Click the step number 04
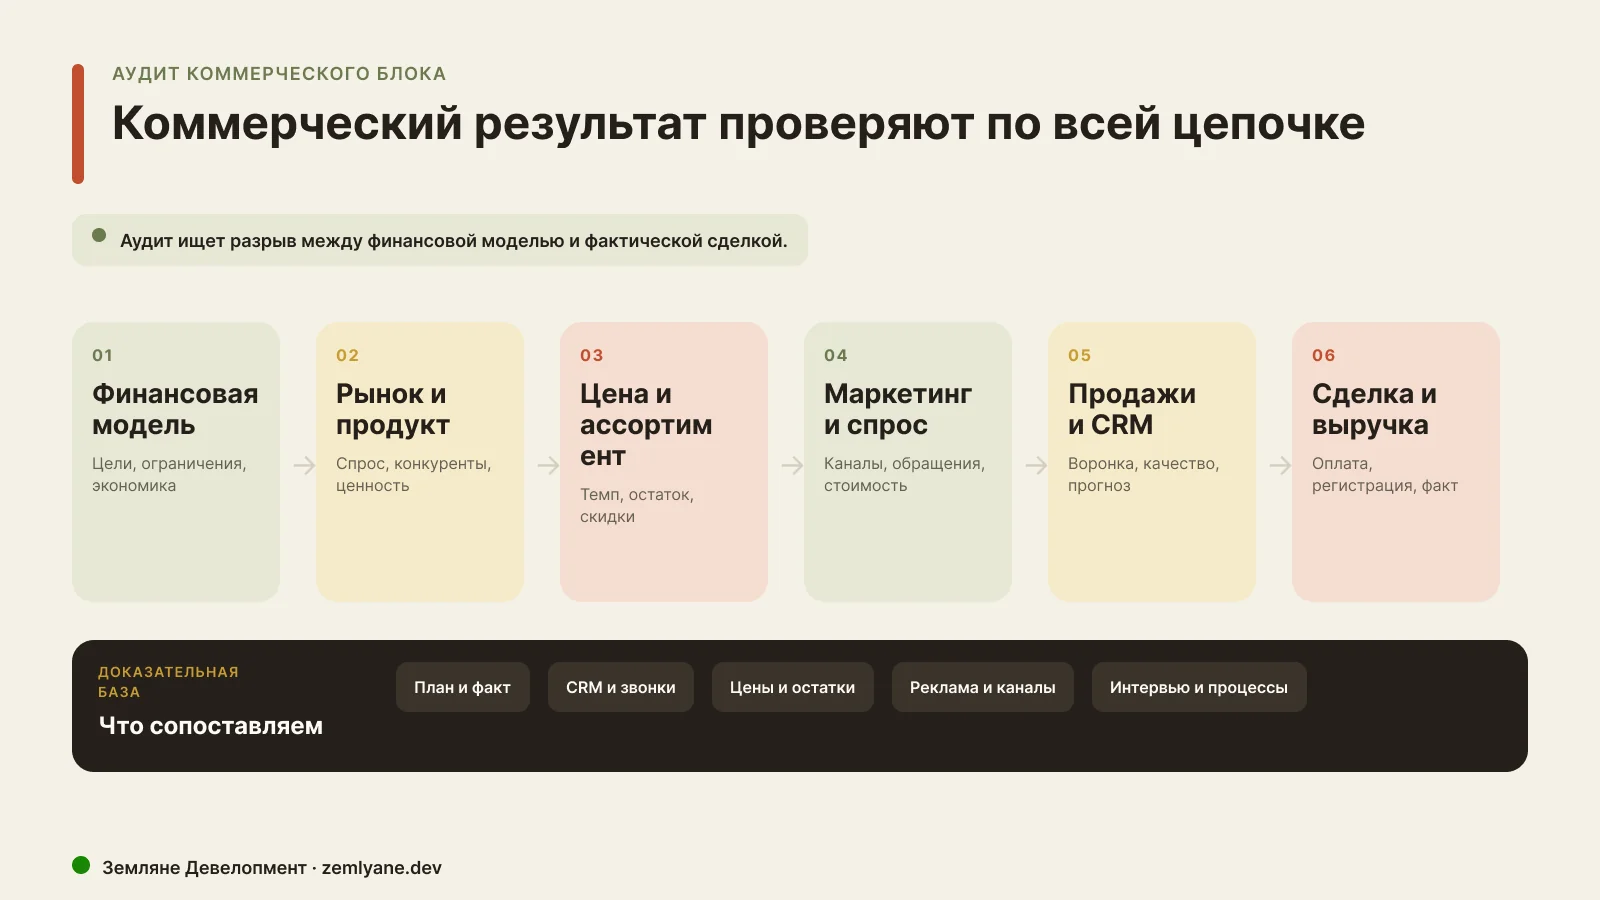Screen dimensions: 1600x900 point(836,355)
